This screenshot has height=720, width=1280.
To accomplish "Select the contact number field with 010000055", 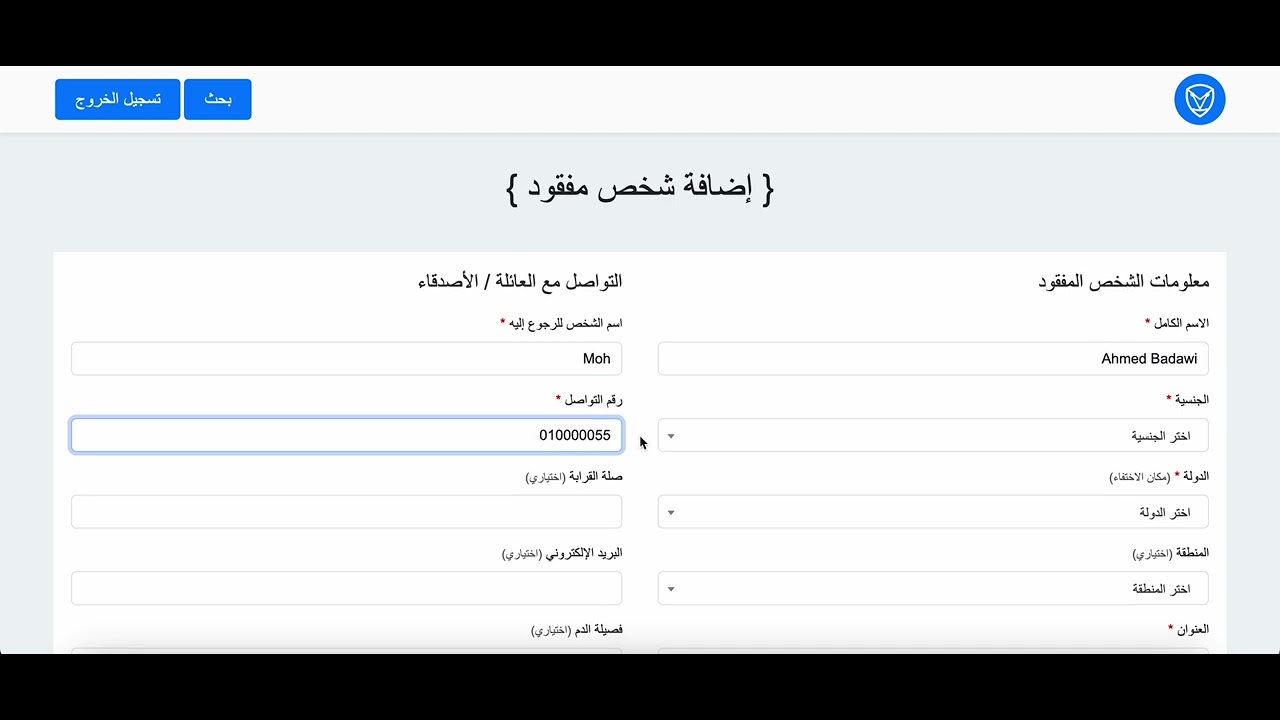I will tap(346, 436).
